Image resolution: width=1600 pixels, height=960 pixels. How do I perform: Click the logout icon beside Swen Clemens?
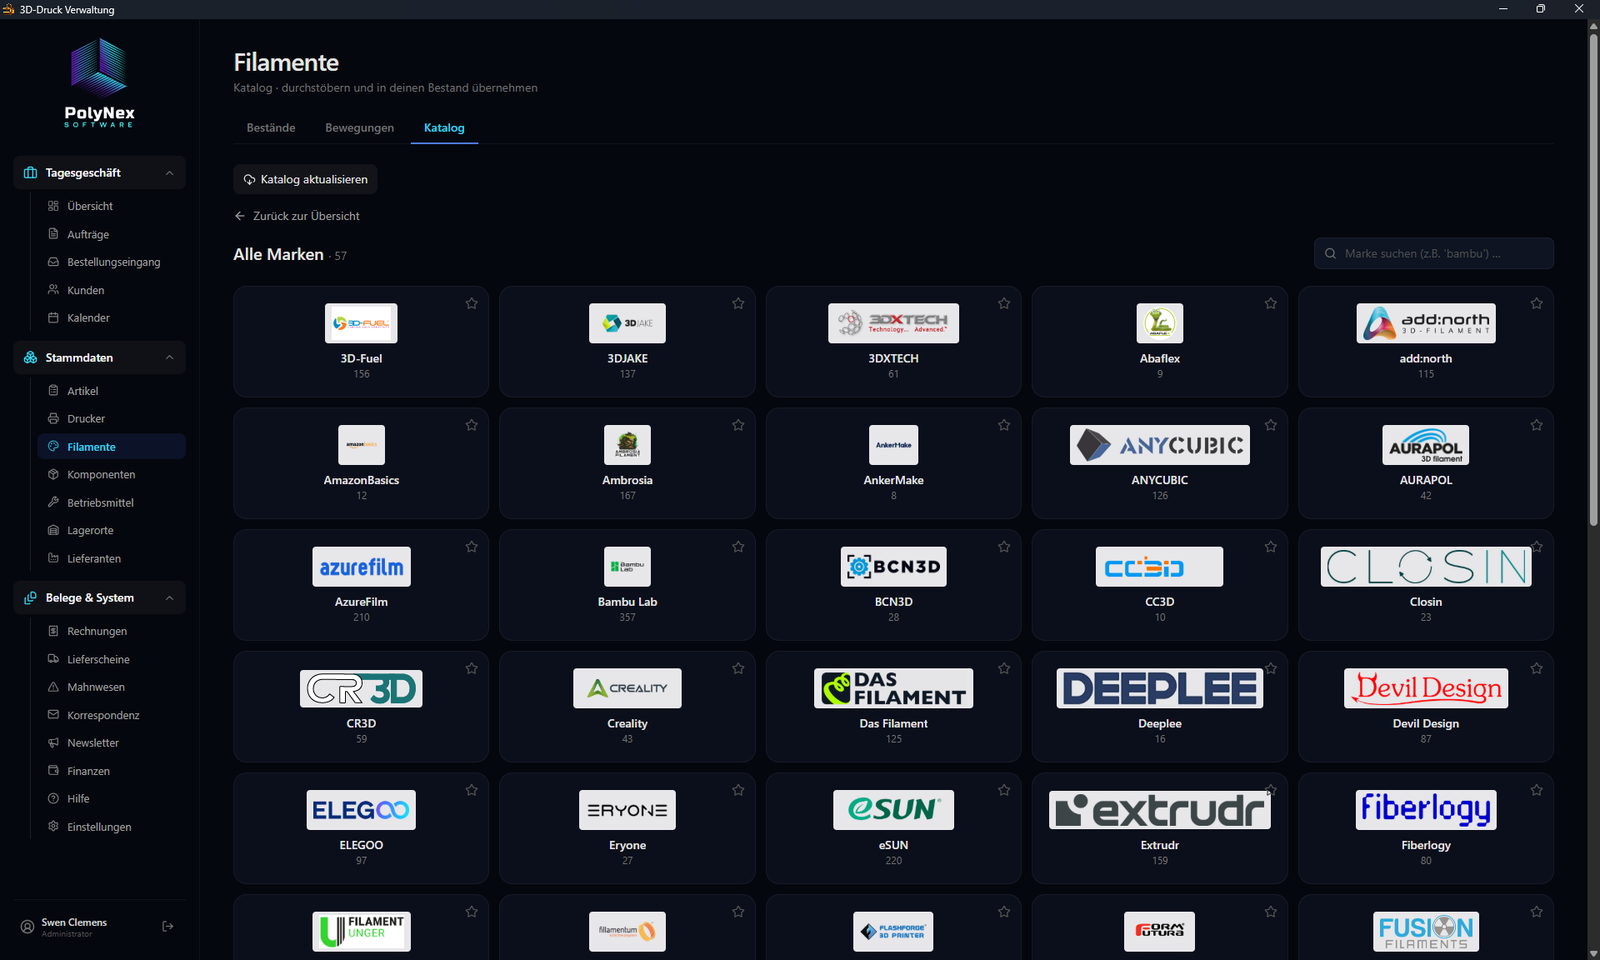click(168, 927)
